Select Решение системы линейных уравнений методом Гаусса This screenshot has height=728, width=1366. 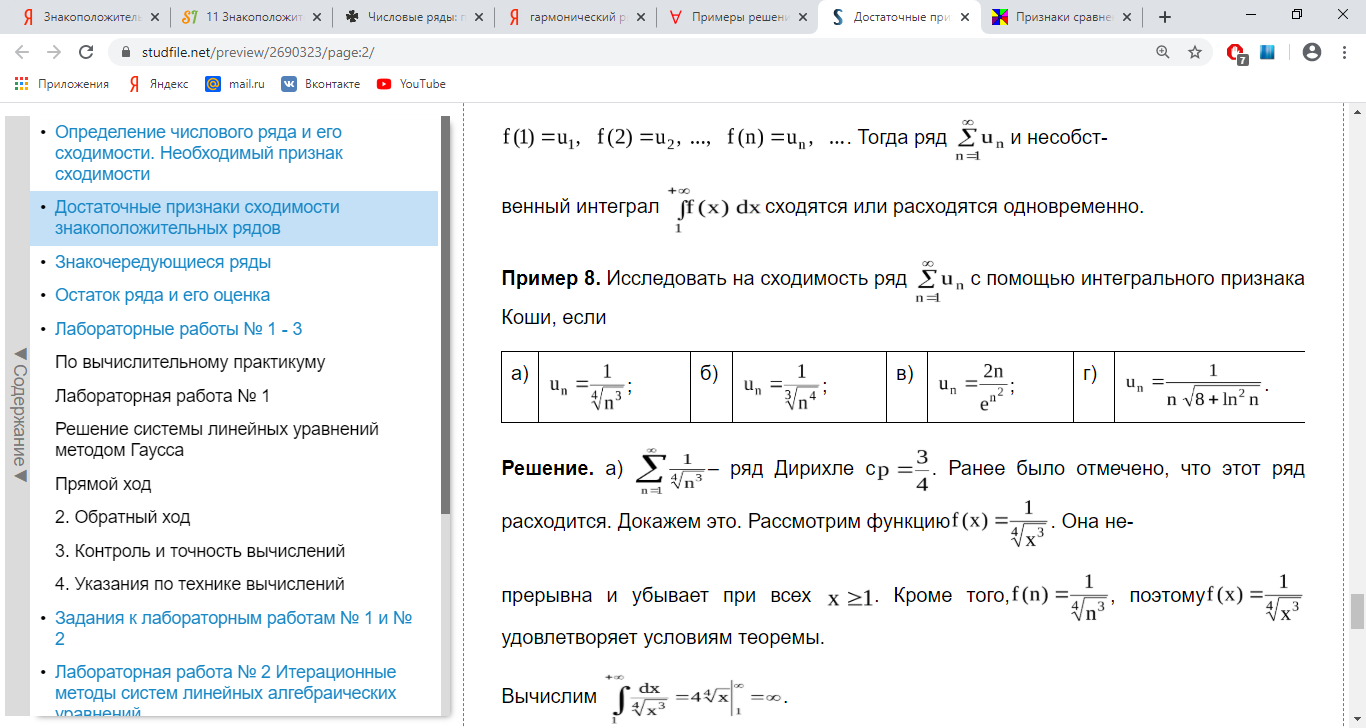click(217, 439)
